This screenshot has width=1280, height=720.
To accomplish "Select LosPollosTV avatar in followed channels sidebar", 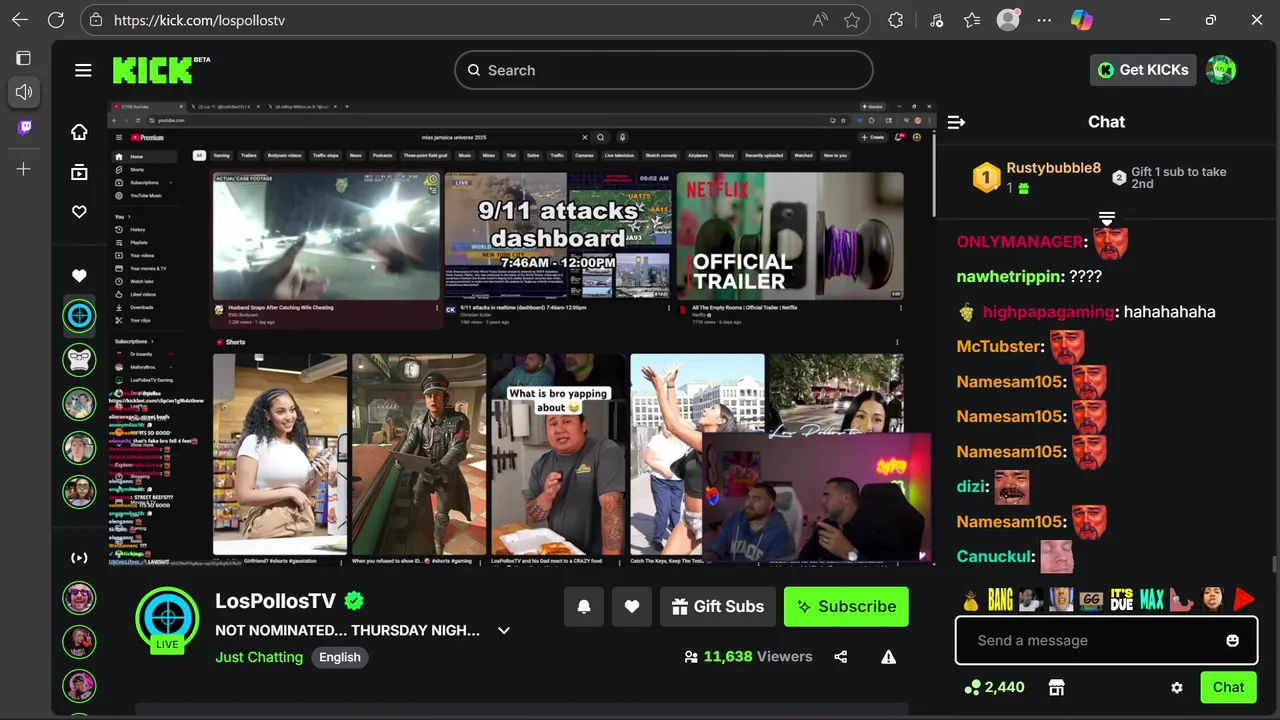I will click(x=79, y=316).
